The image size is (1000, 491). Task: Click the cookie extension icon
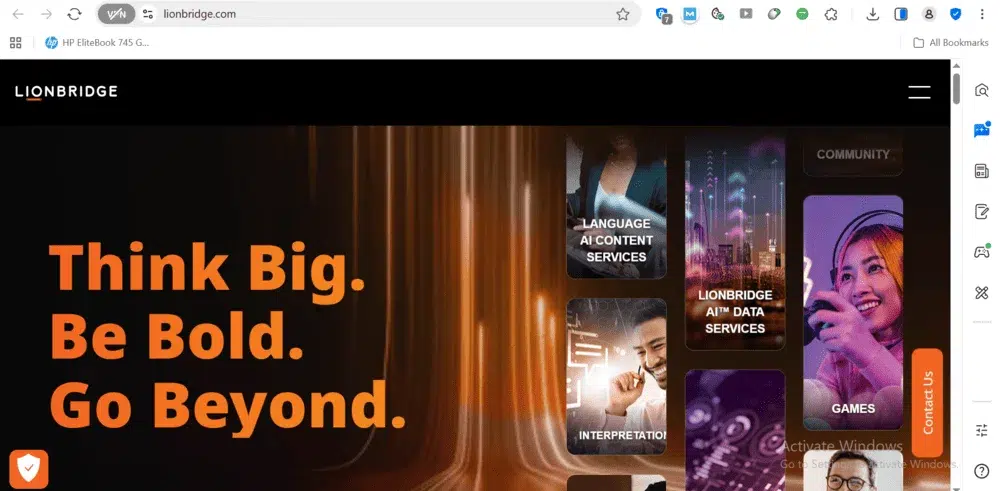(x=717, y=14)
